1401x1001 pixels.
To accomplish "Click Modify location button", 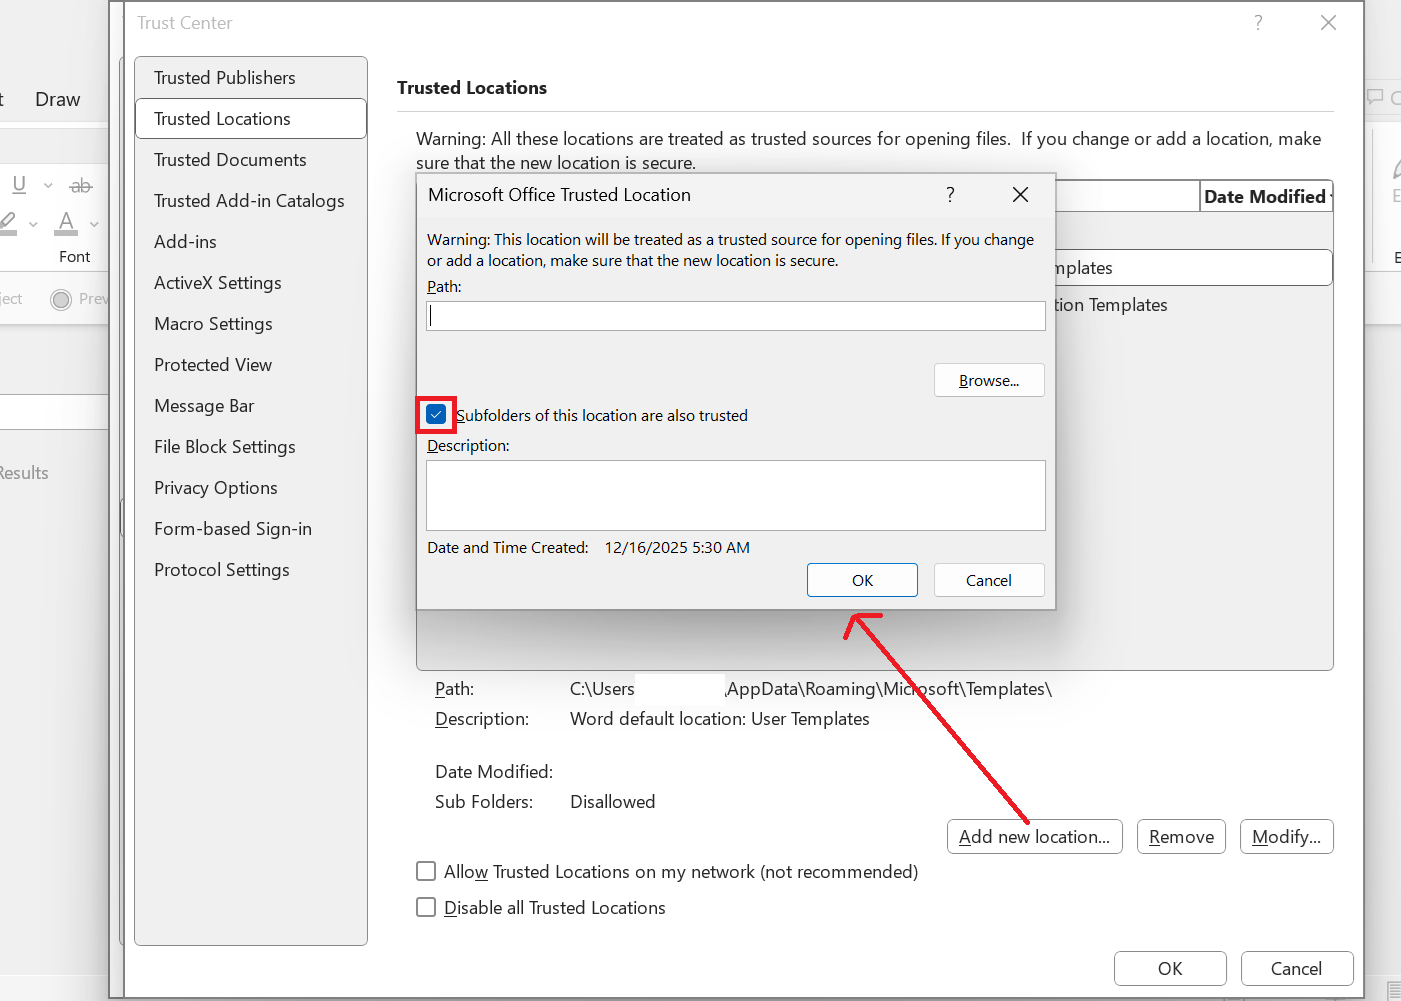I will (x=1287, y=837).
